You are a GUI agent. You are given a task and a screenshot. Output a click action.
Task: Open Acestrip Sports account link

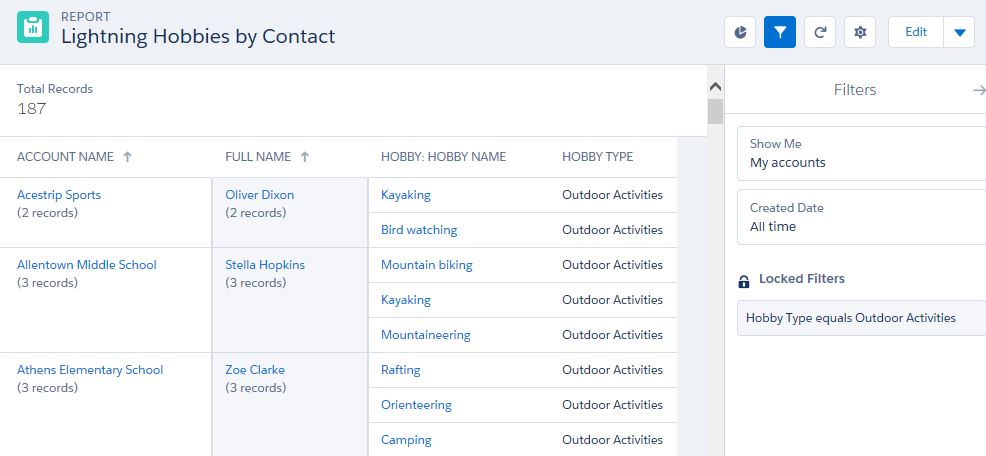click(x=59, y=195)
